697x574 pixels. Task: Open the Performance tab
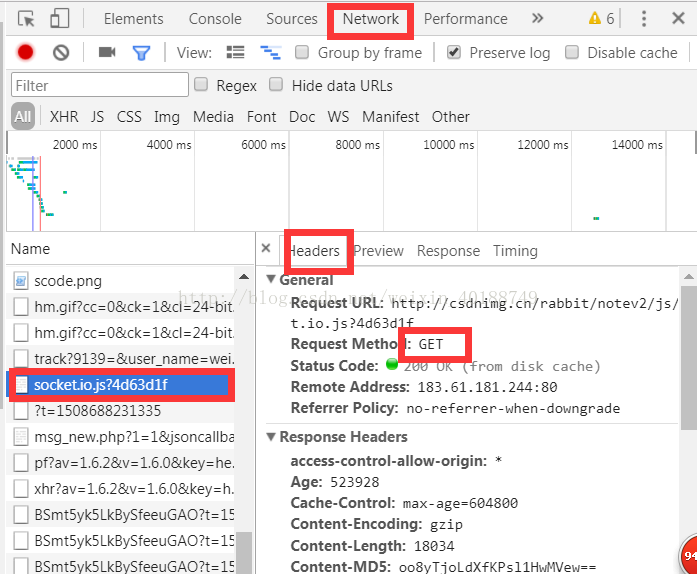[465, 19]
